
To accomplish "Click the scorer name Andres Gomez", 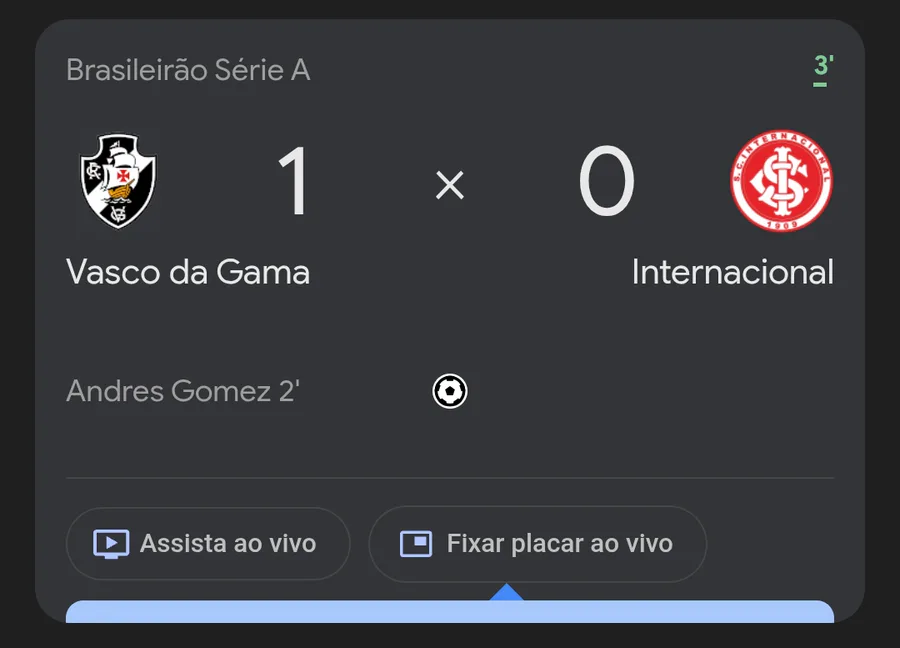I will (168, 391).
